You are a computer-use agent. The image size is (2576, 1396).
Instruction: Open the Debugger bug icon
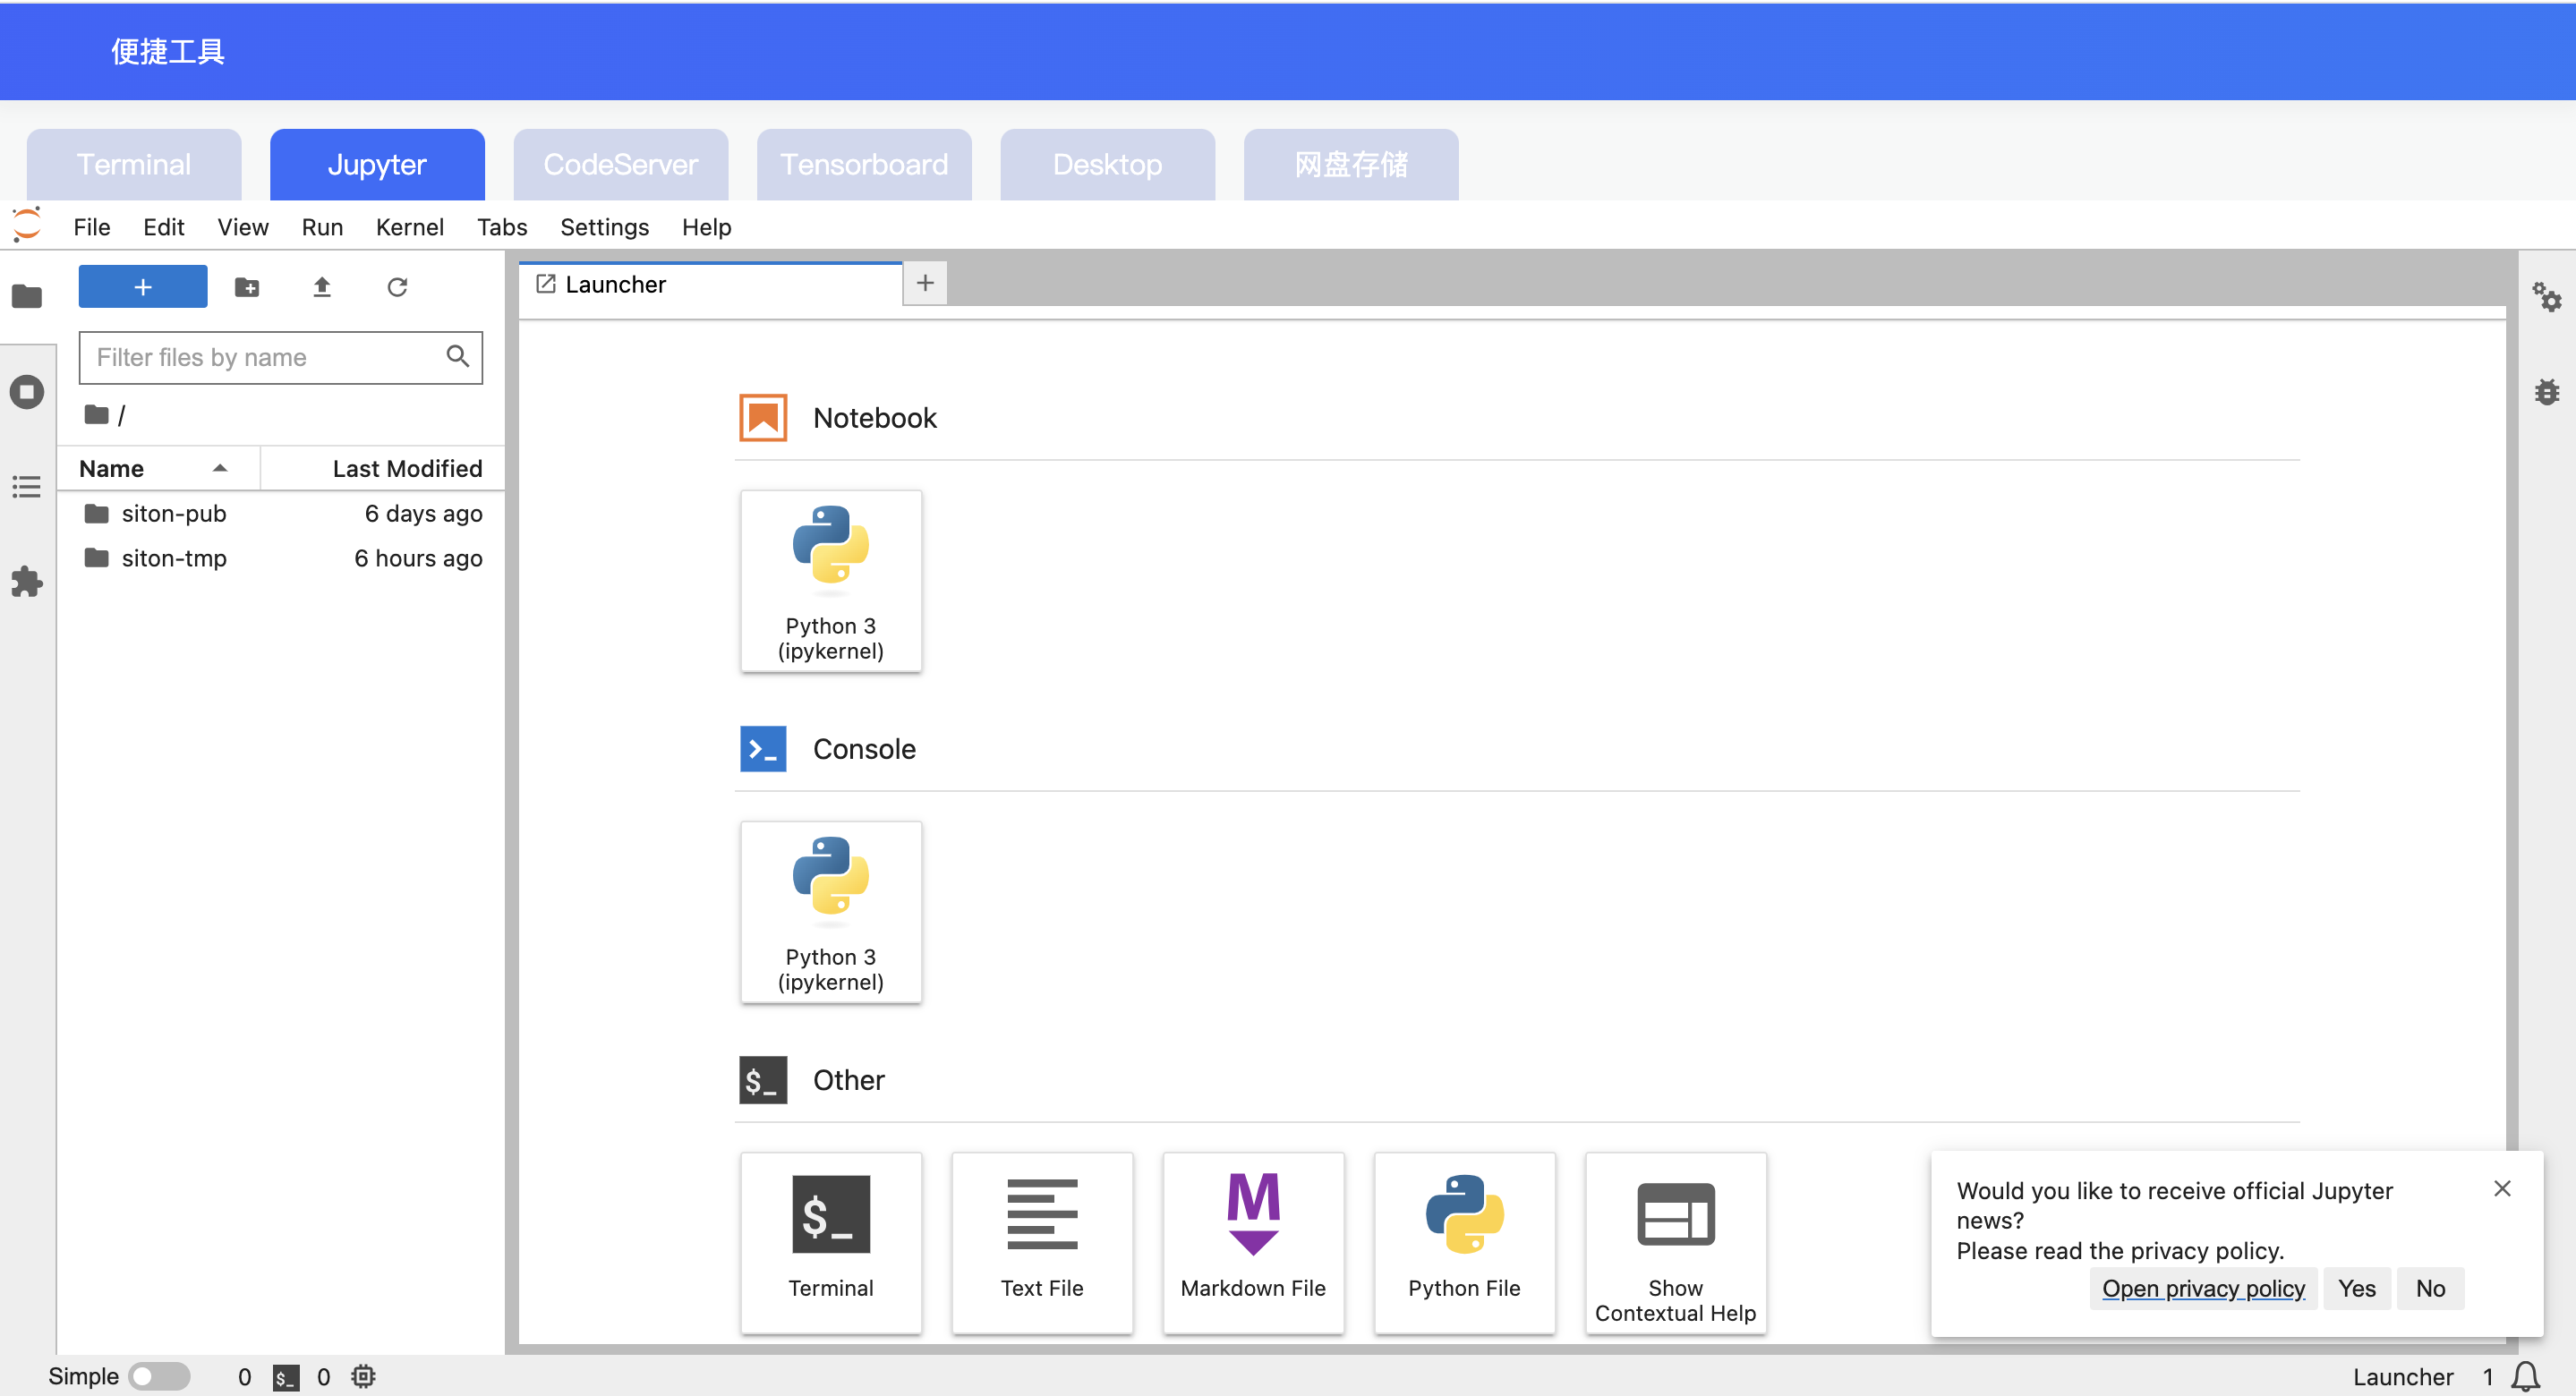tap(2547, 392)
